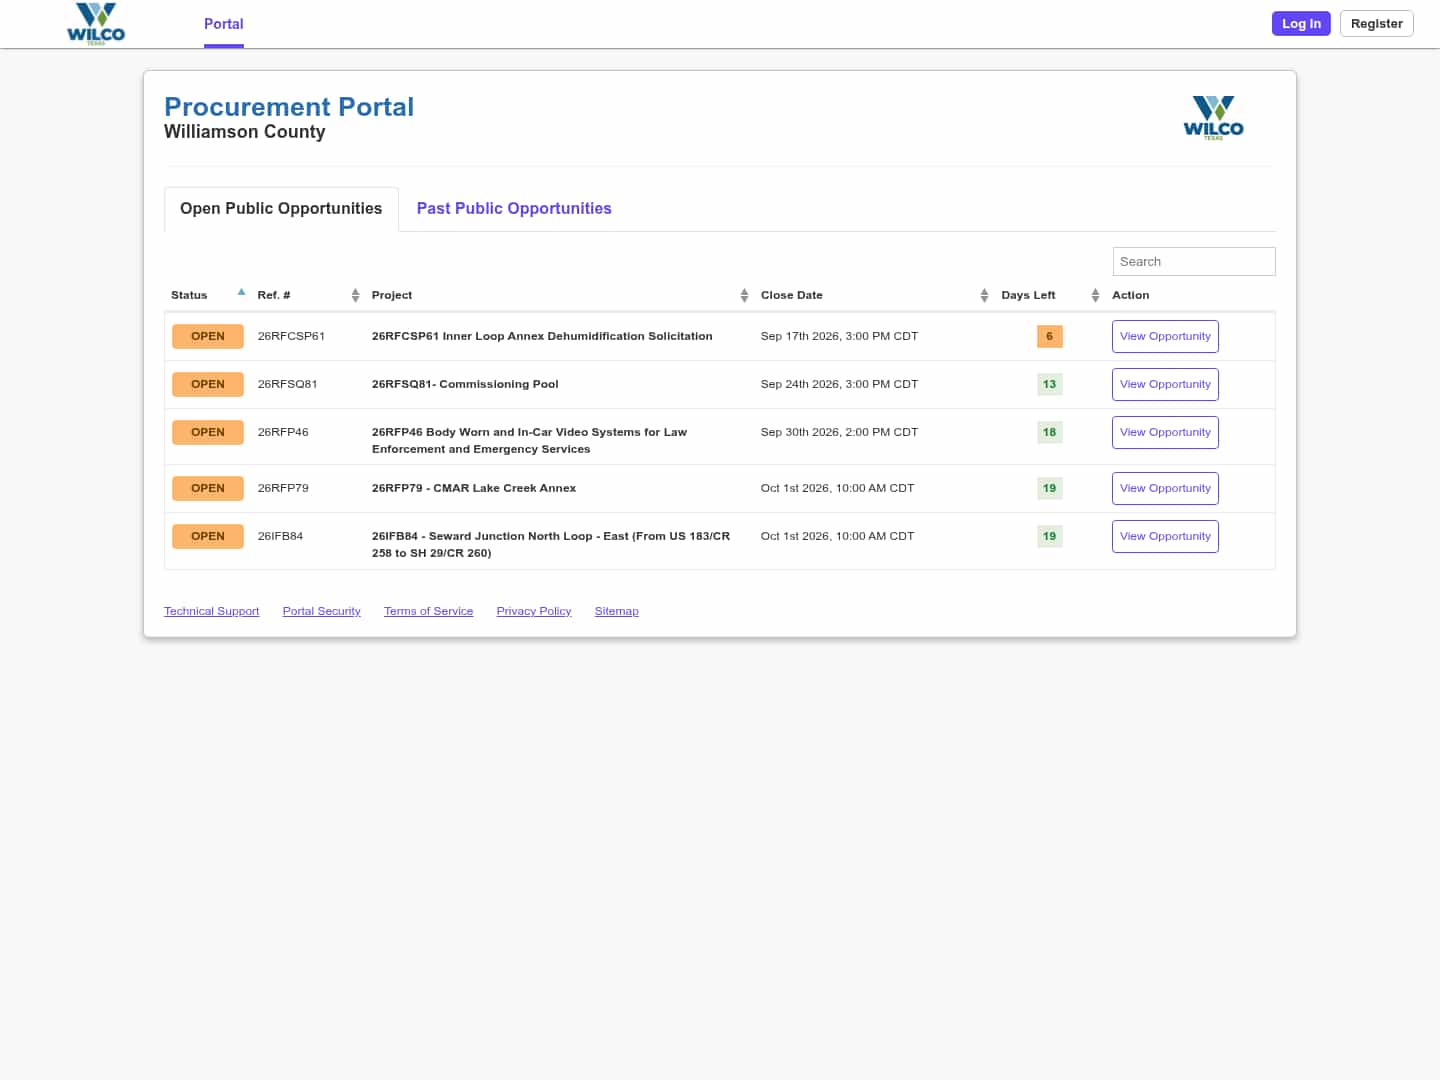Viewport: 1440px width, 1080px height.
Task: Click OPEN status badge for 26RFP79
Action: pyautogui.click(x=208, y=489)
